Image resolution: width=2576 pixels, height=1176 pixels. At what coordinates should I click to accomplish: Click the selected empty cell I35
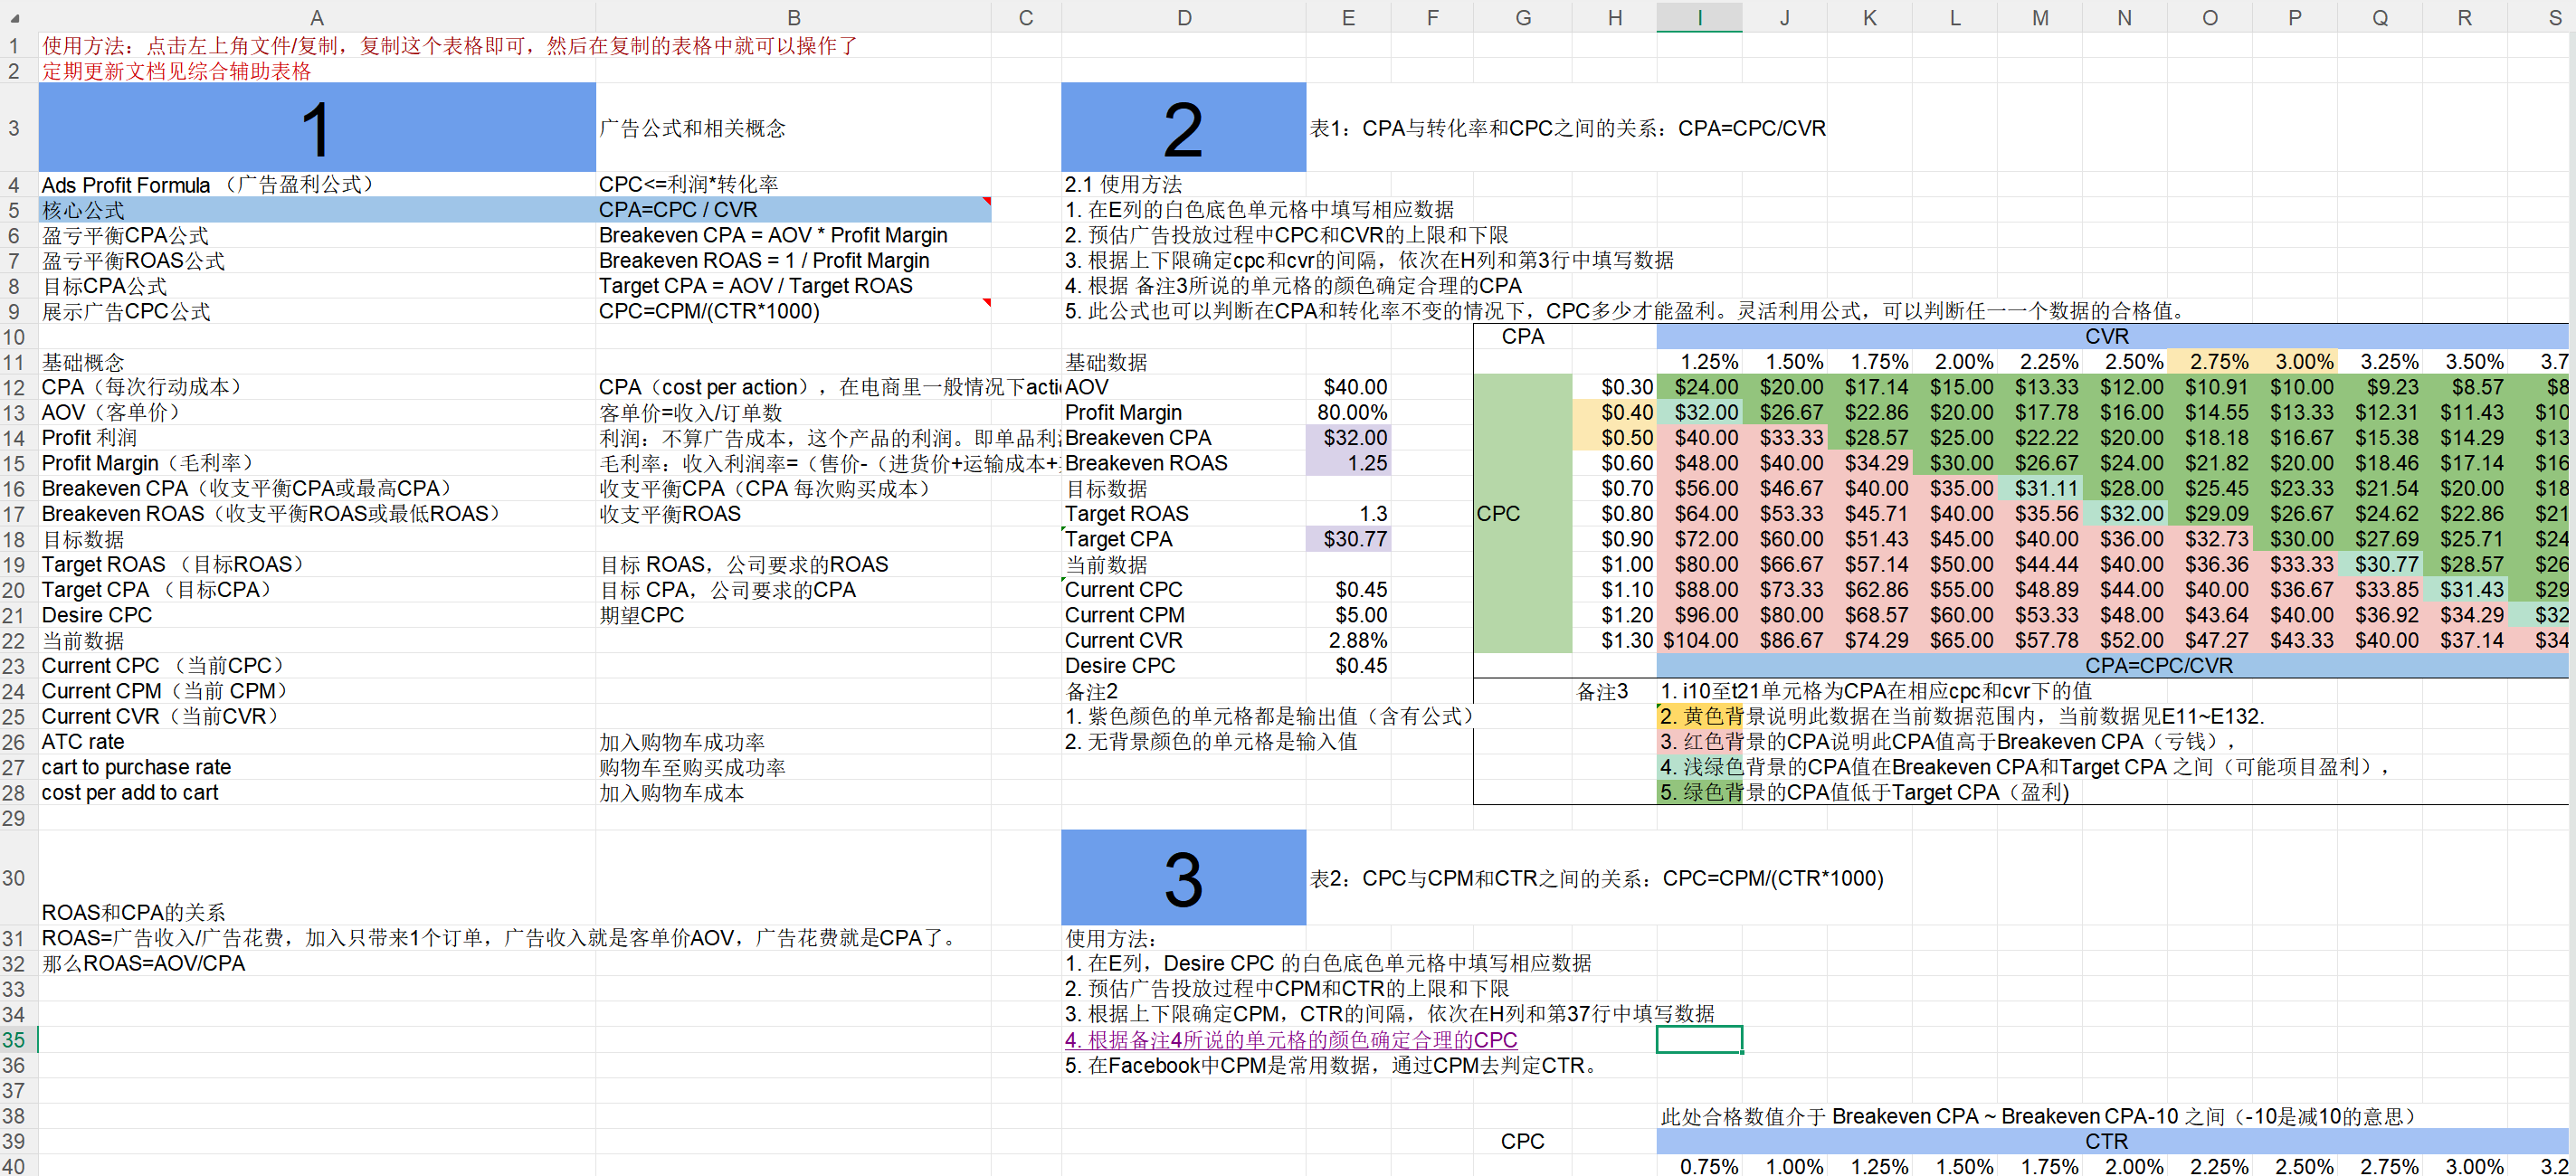coord(1699,1040)
